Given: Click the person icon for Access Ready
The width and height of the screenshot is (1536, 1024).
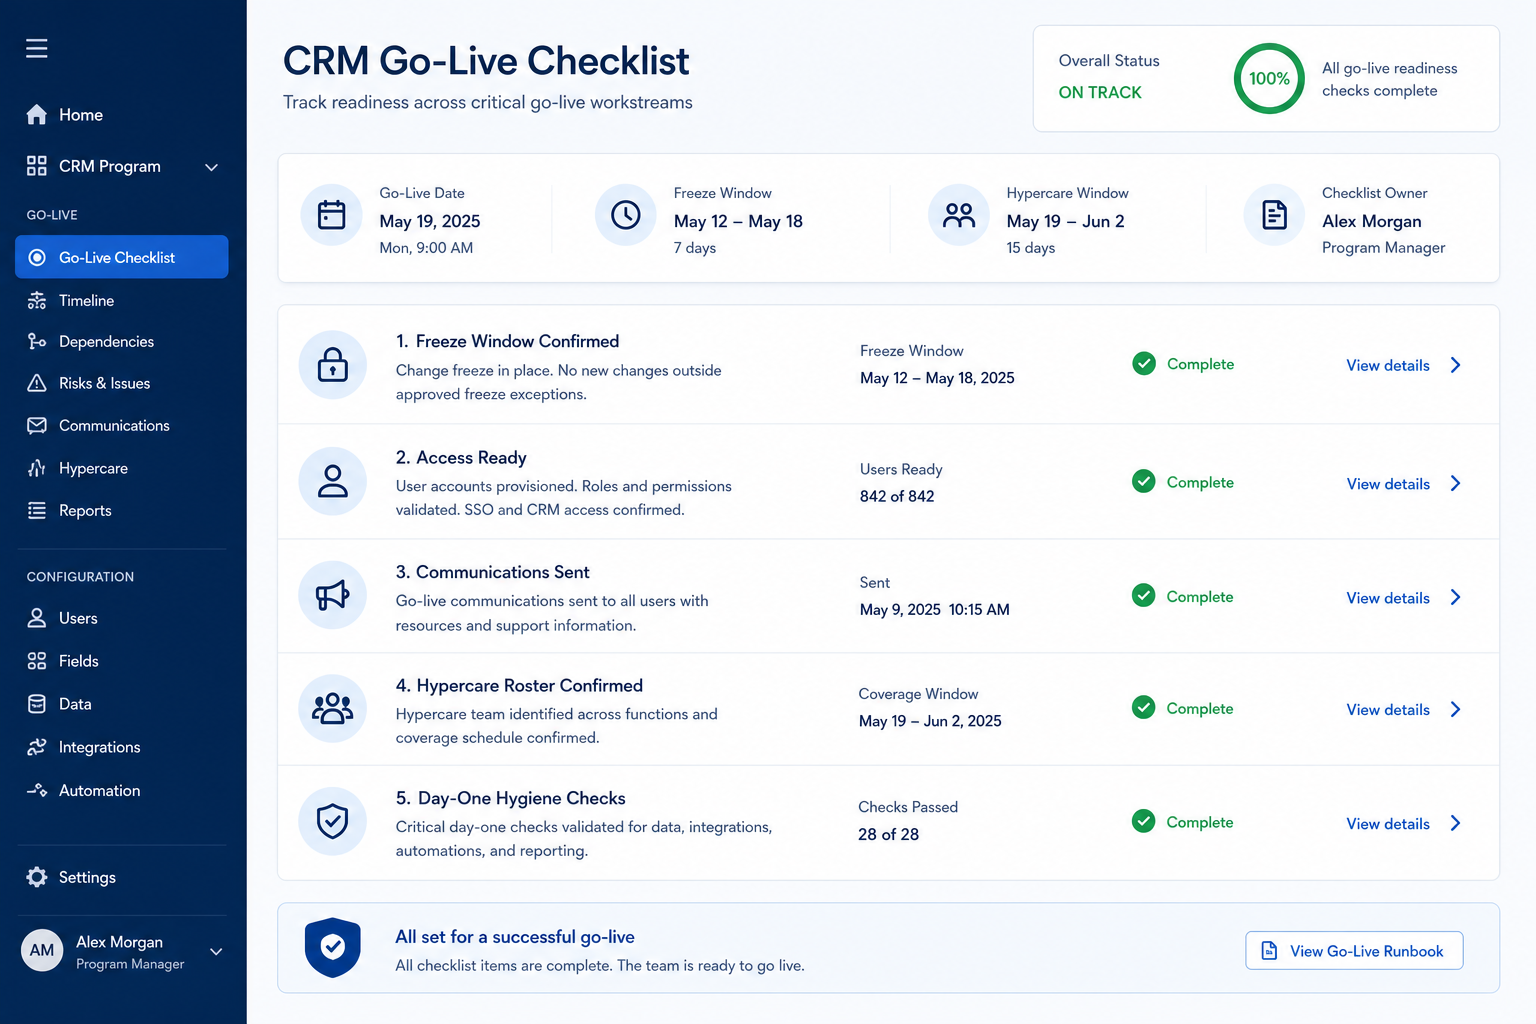Looking at the screenshot, I should 333,481.
